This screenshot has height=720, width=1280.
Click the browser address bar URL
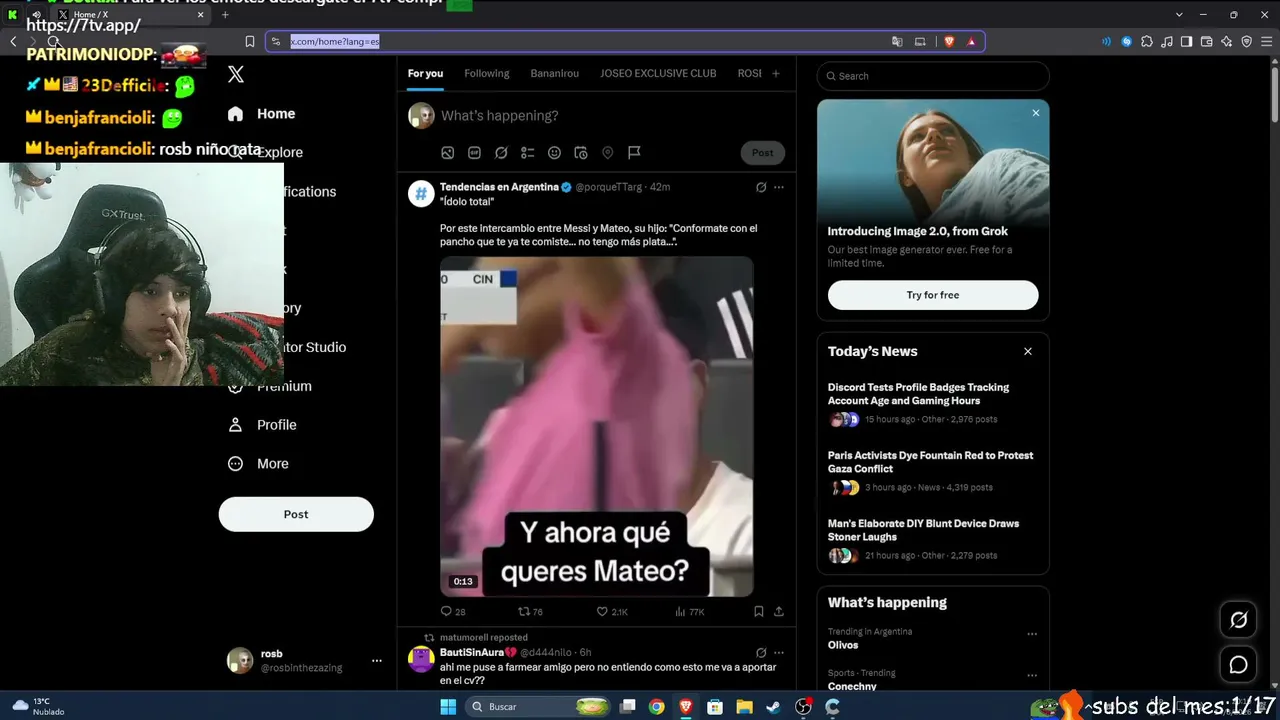pyautogui.click(x=334, y=41)
